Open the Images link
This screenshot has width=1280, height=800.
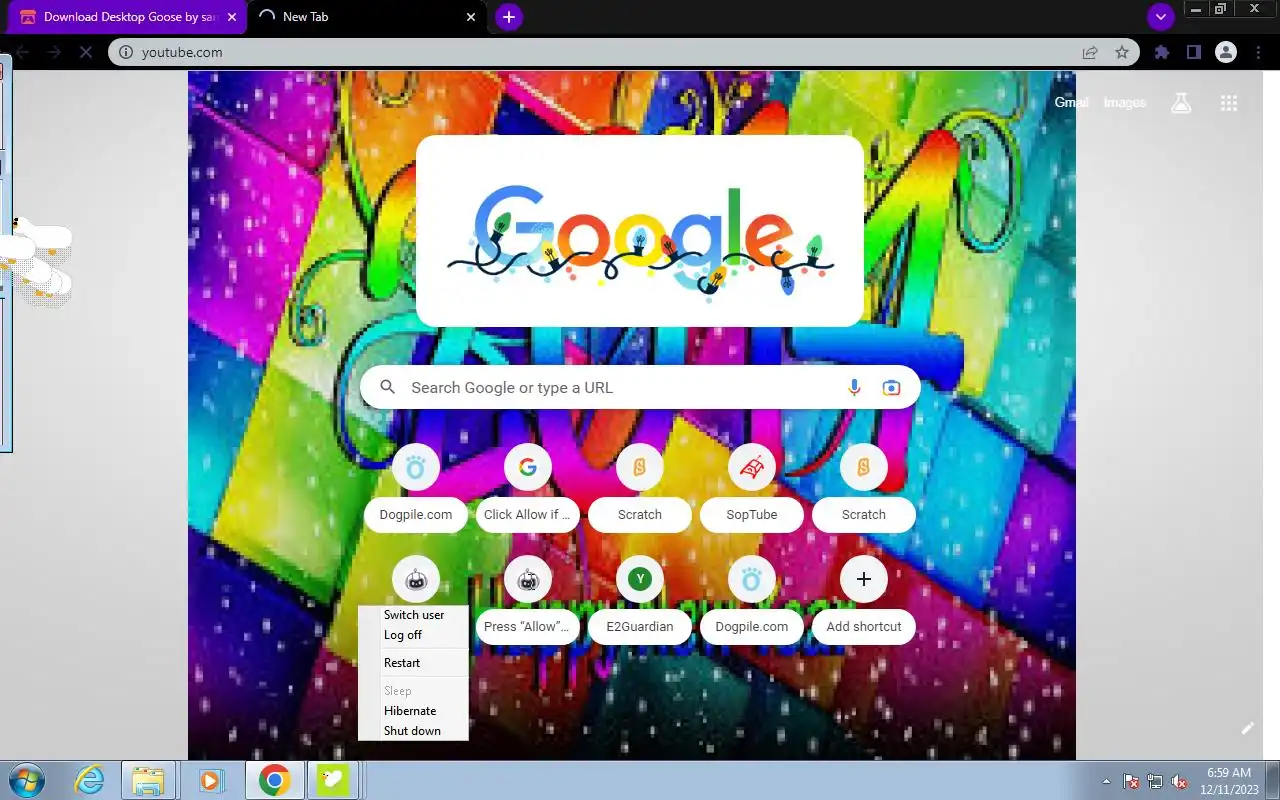[x=1124, y=103]
